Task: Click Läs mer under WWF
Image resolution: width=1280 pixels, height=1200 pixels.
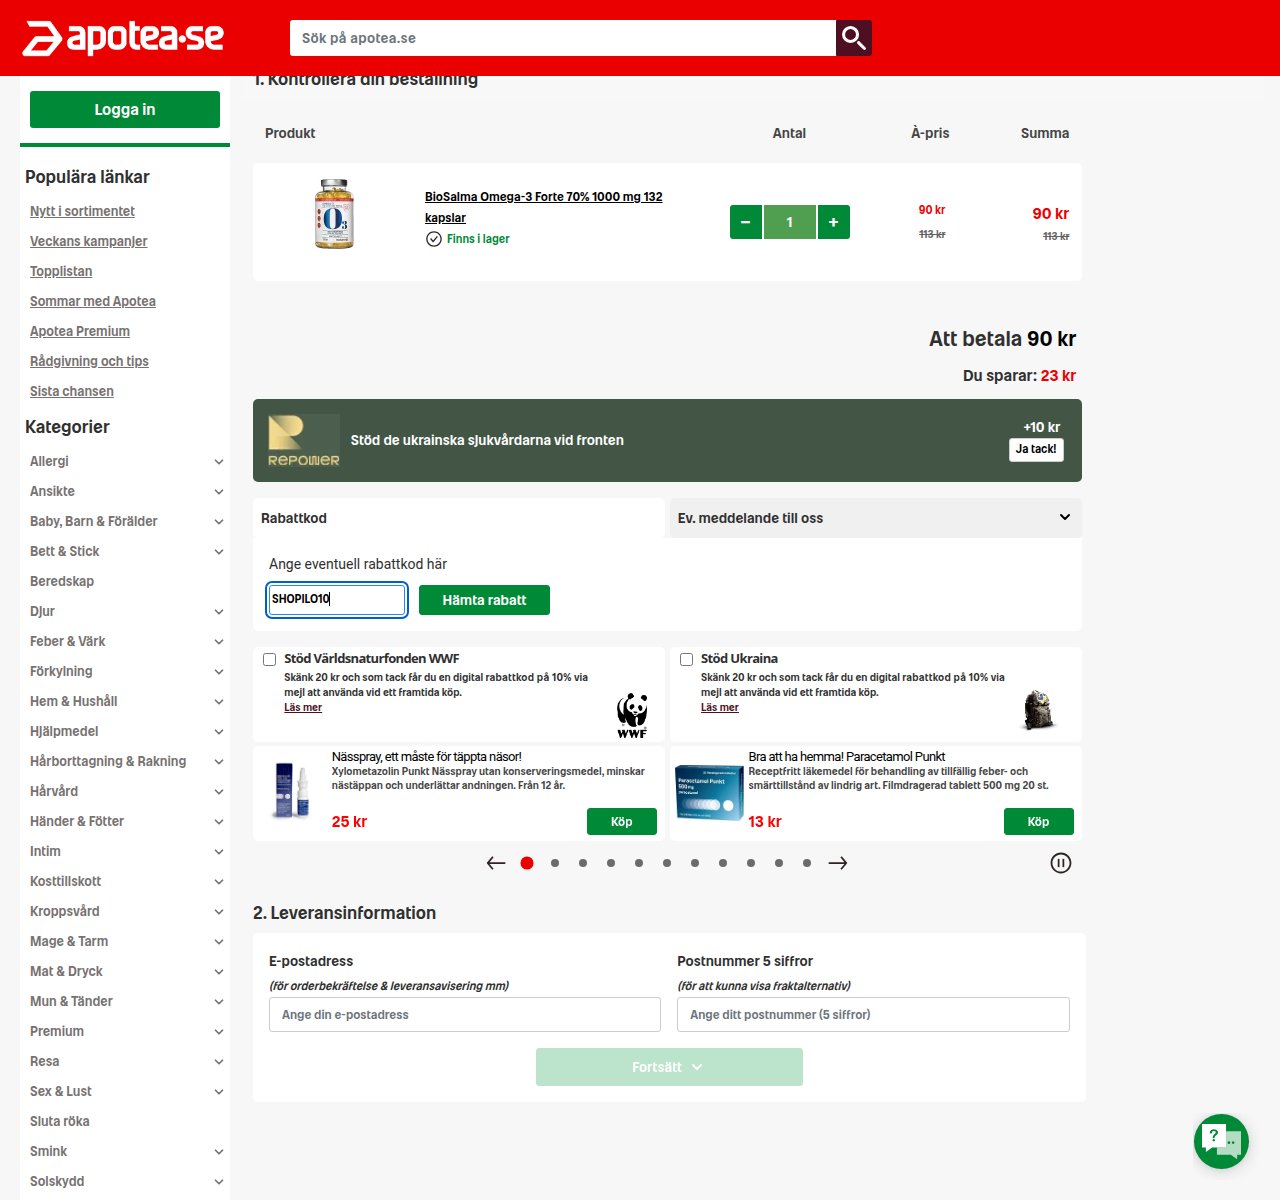Action: [303, 707]
